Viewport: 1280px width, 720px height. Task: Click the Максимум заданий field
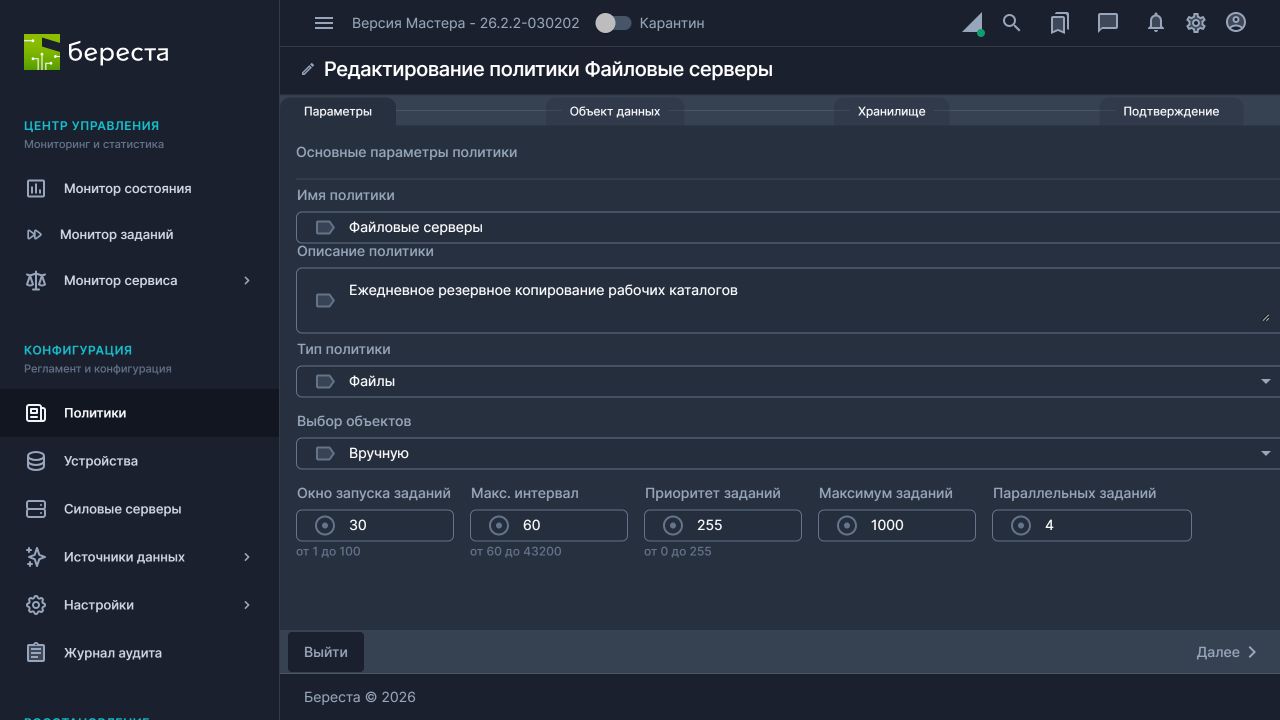coord(897,525)
